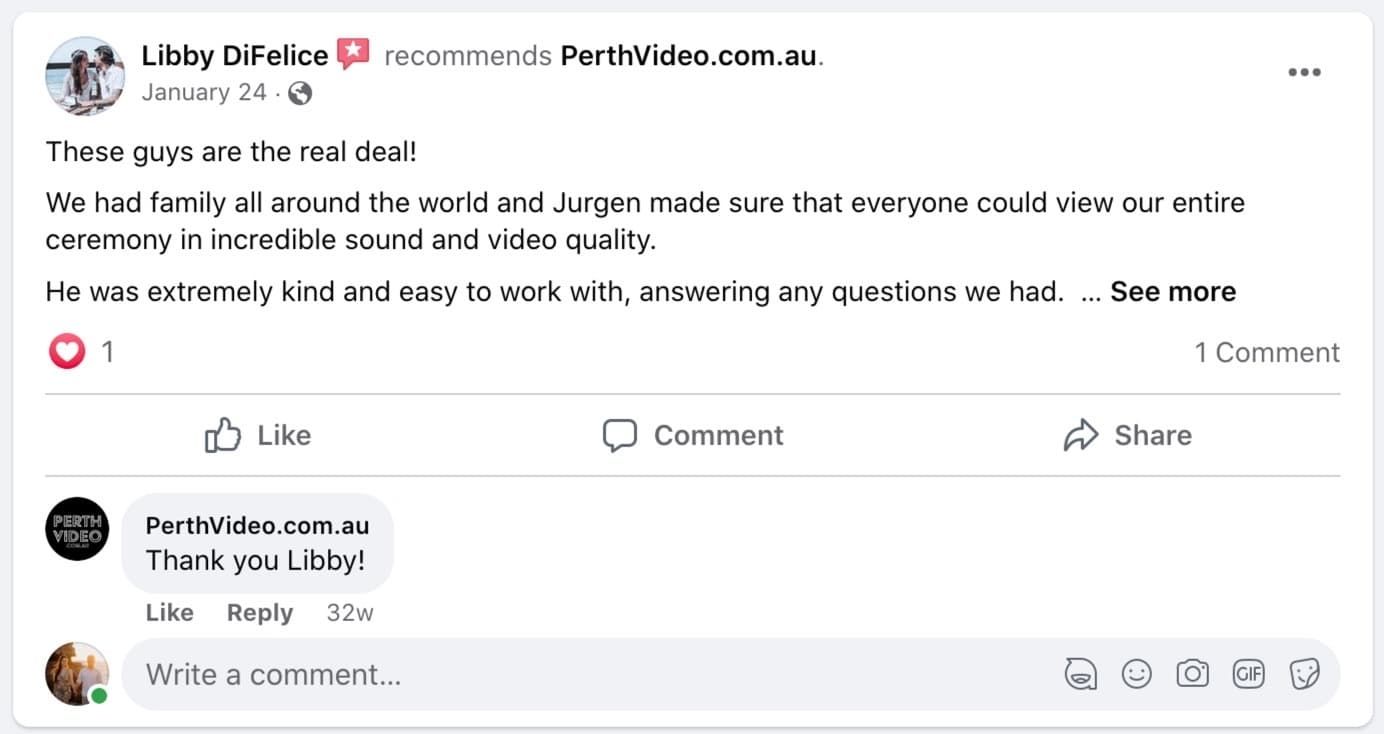The width and height of the screenshot is (1384, 734).
Task: Open the 1 Comment count link
Action: click(1267, 352)
